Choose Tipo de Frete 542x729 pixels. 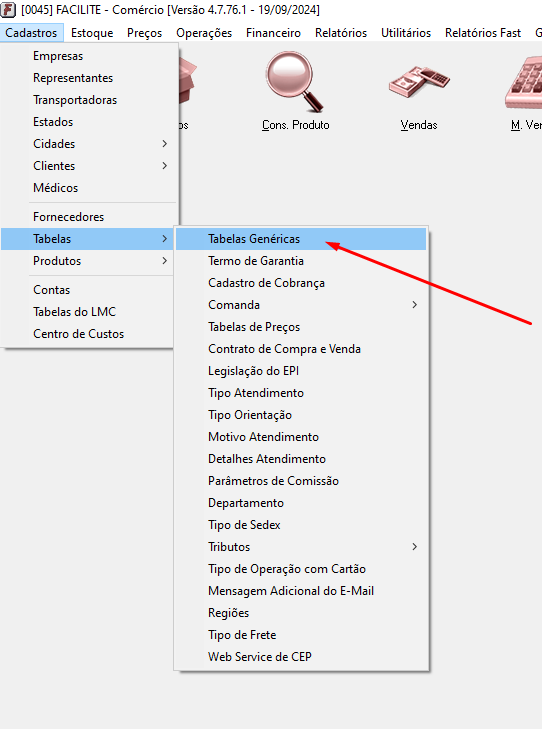click(x=301, y=635)
